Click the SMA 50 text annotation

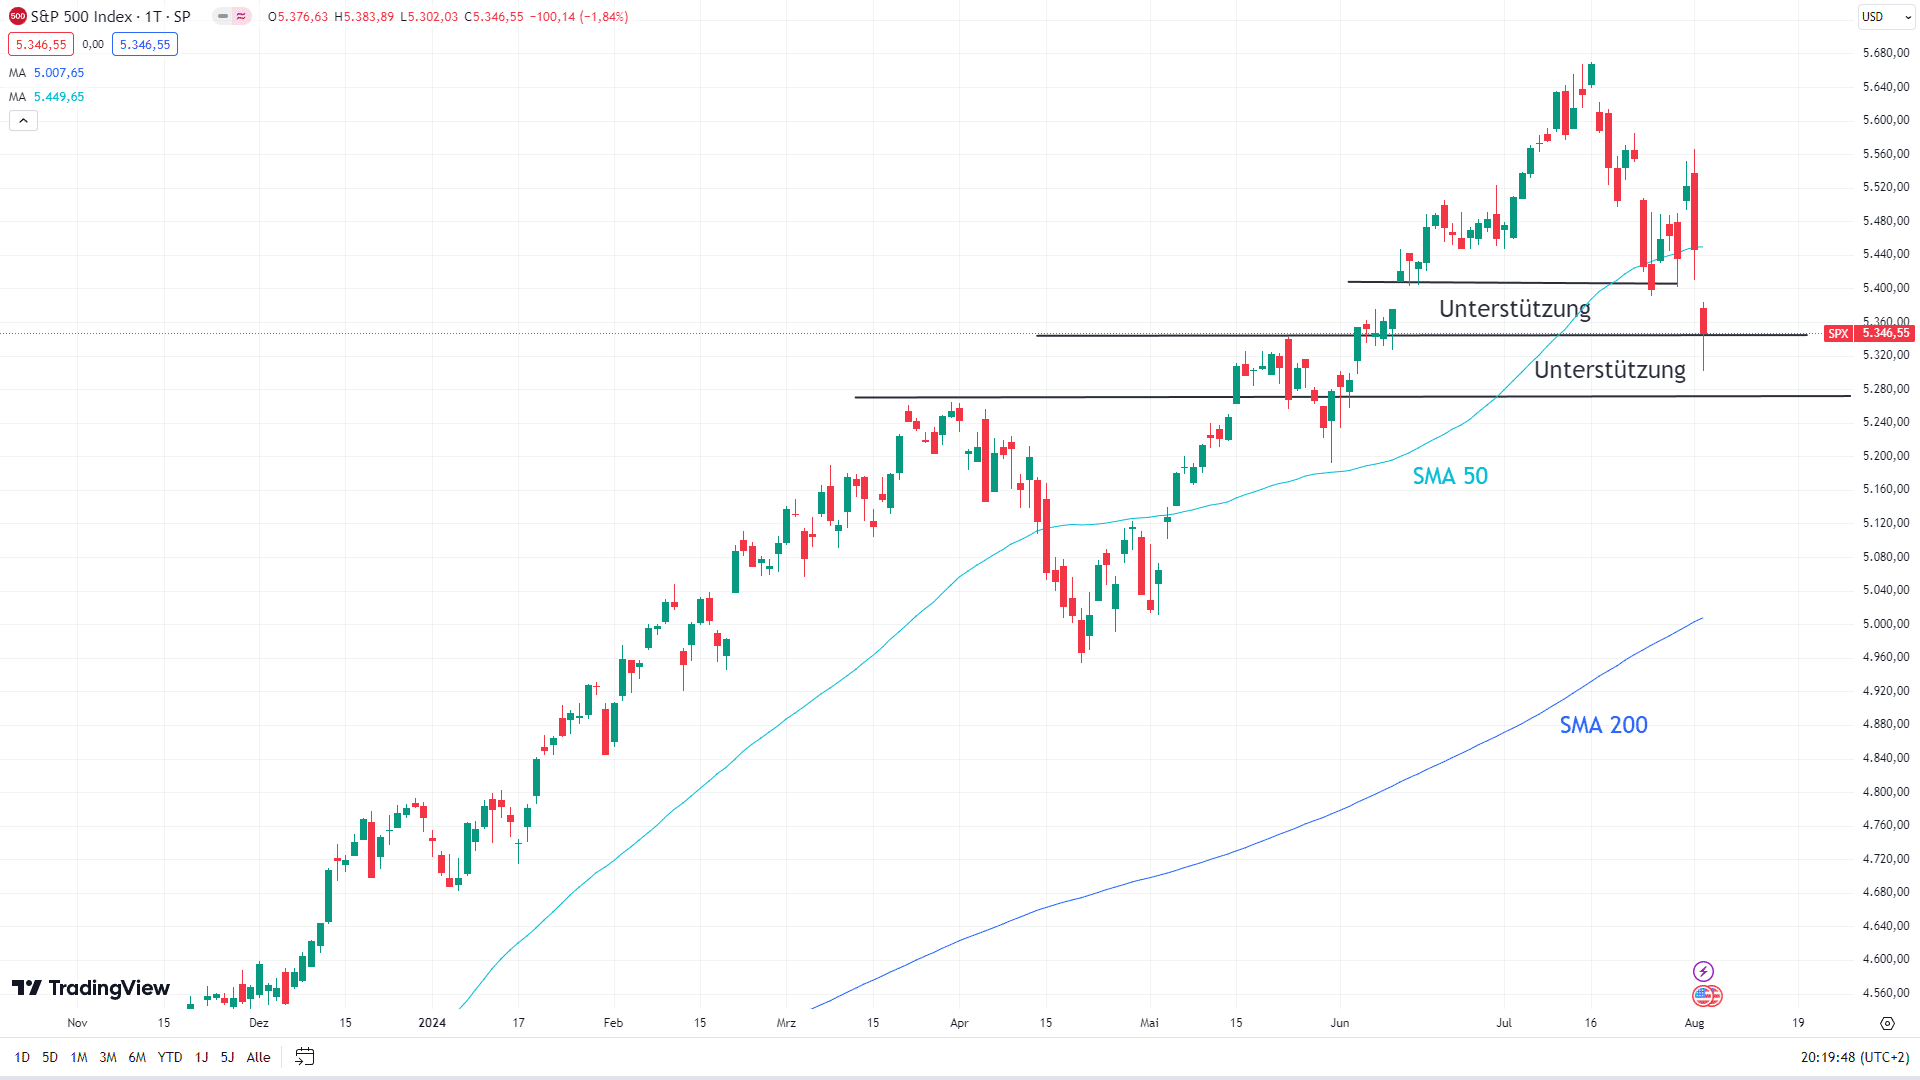[1450, 476]
